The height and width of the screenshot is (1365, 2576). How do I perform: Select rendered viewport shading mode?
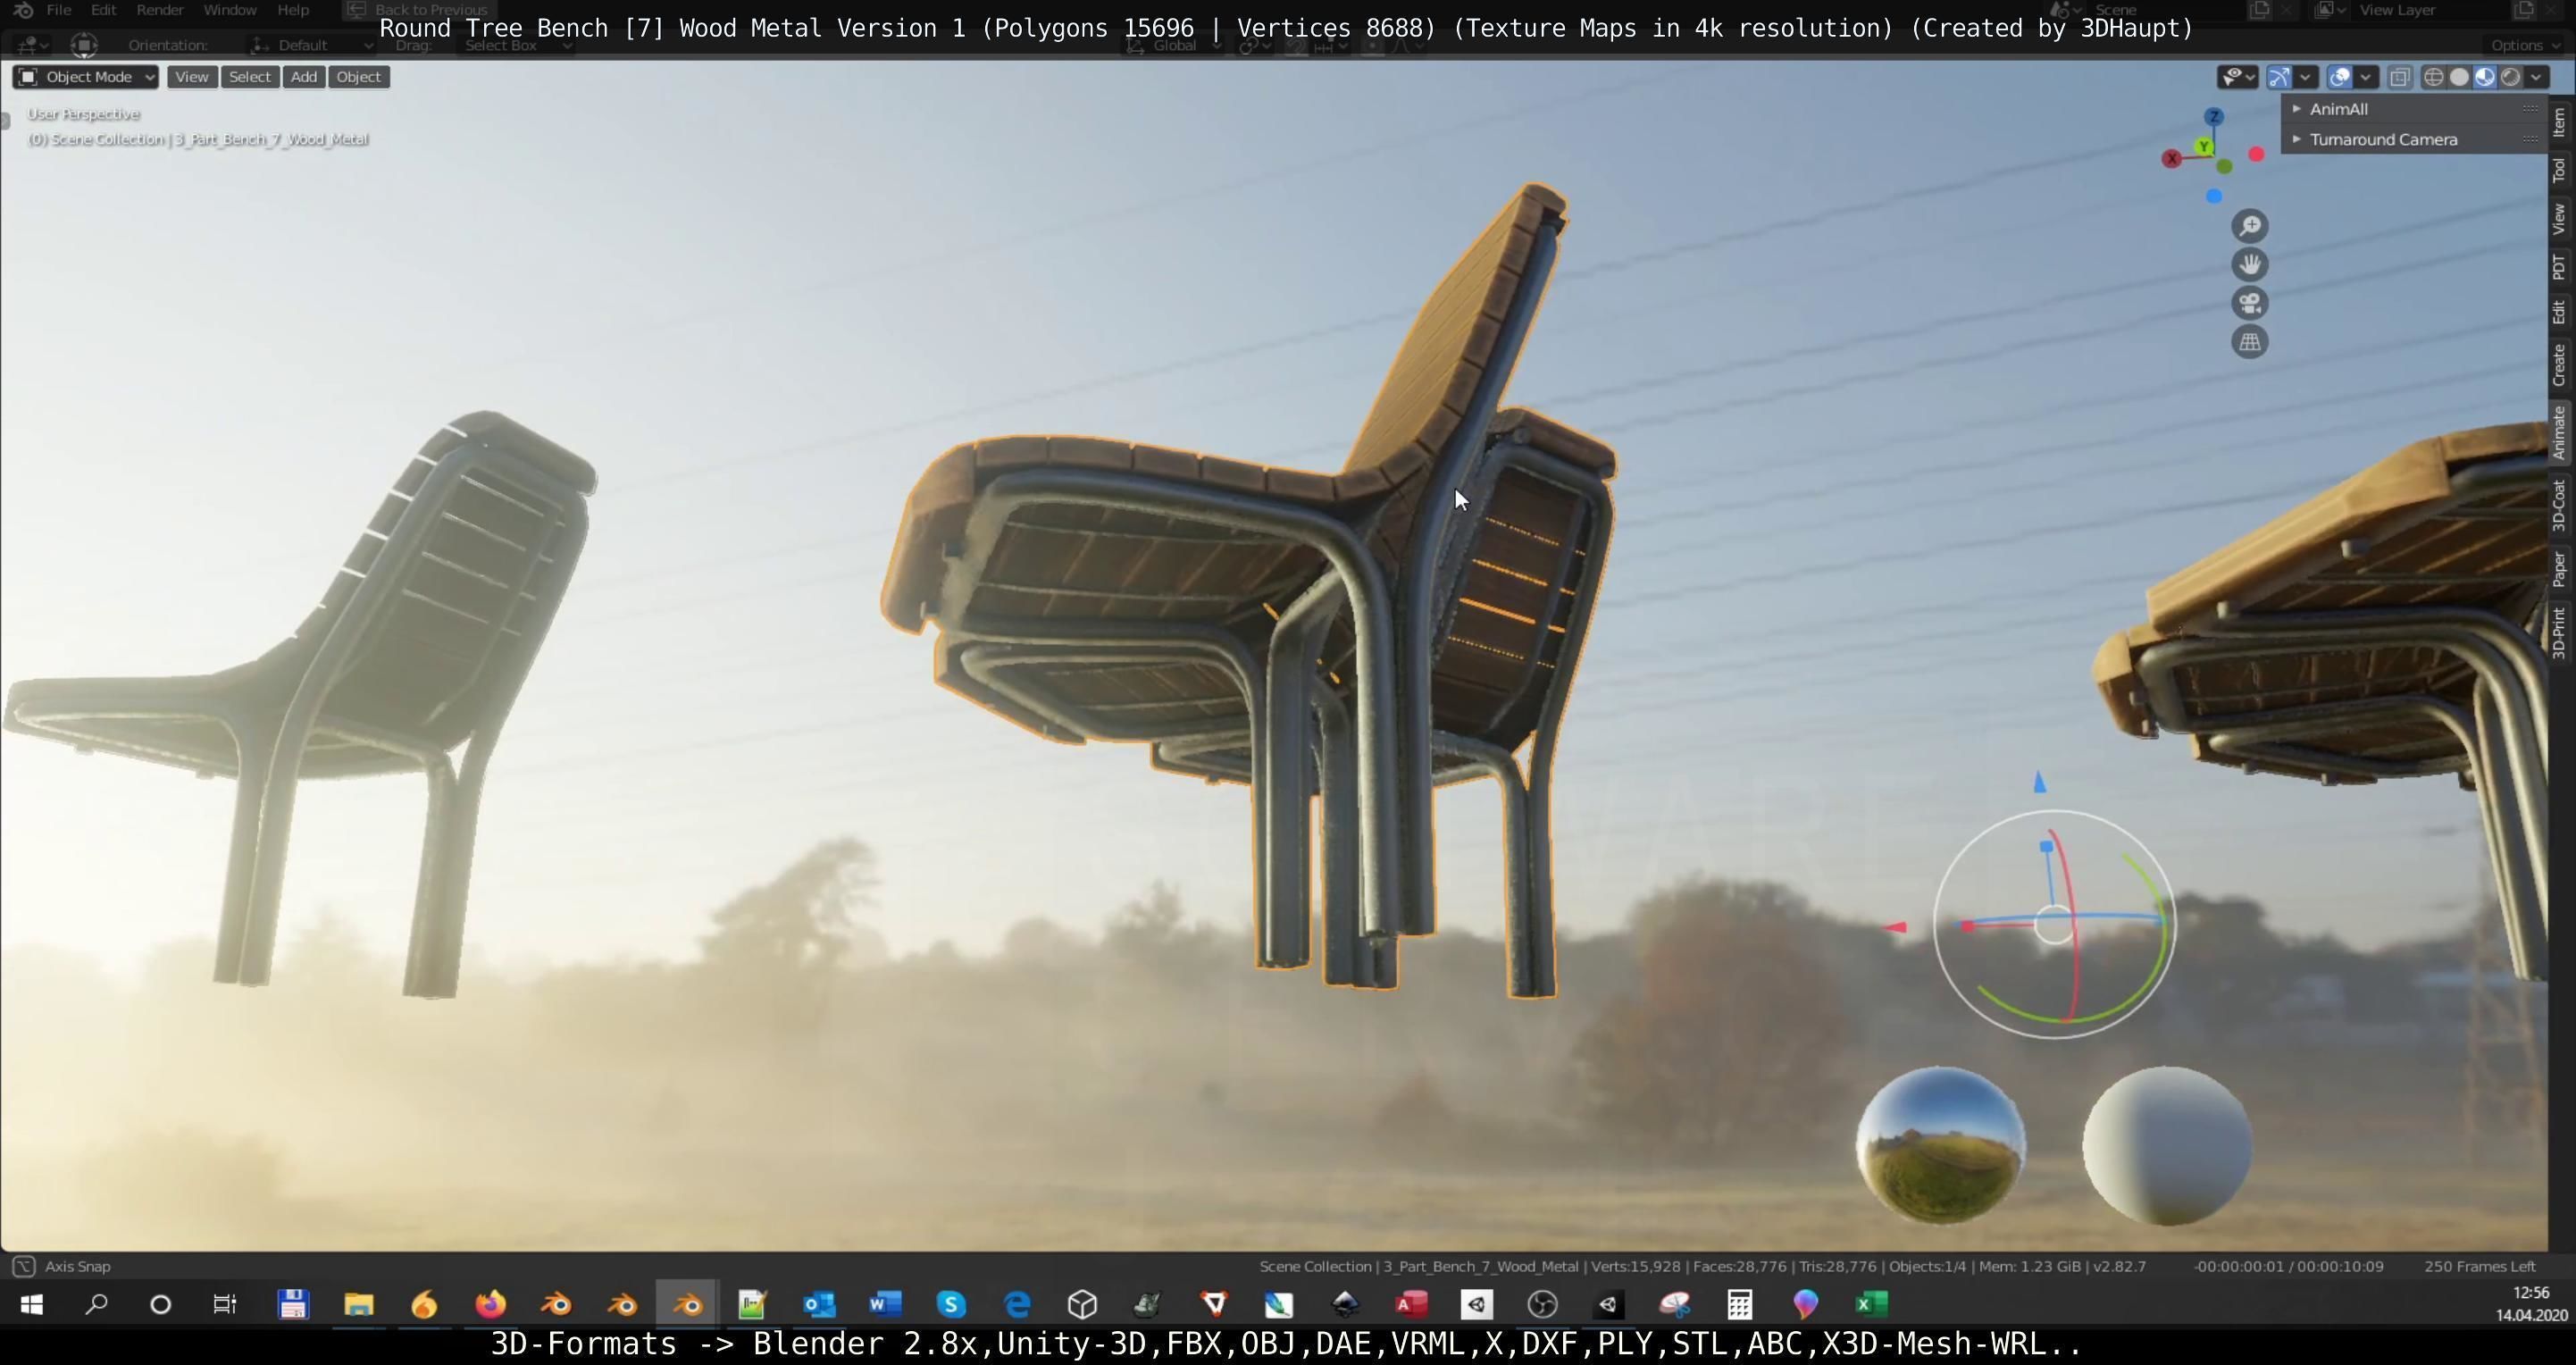[x=2510, y=77]
